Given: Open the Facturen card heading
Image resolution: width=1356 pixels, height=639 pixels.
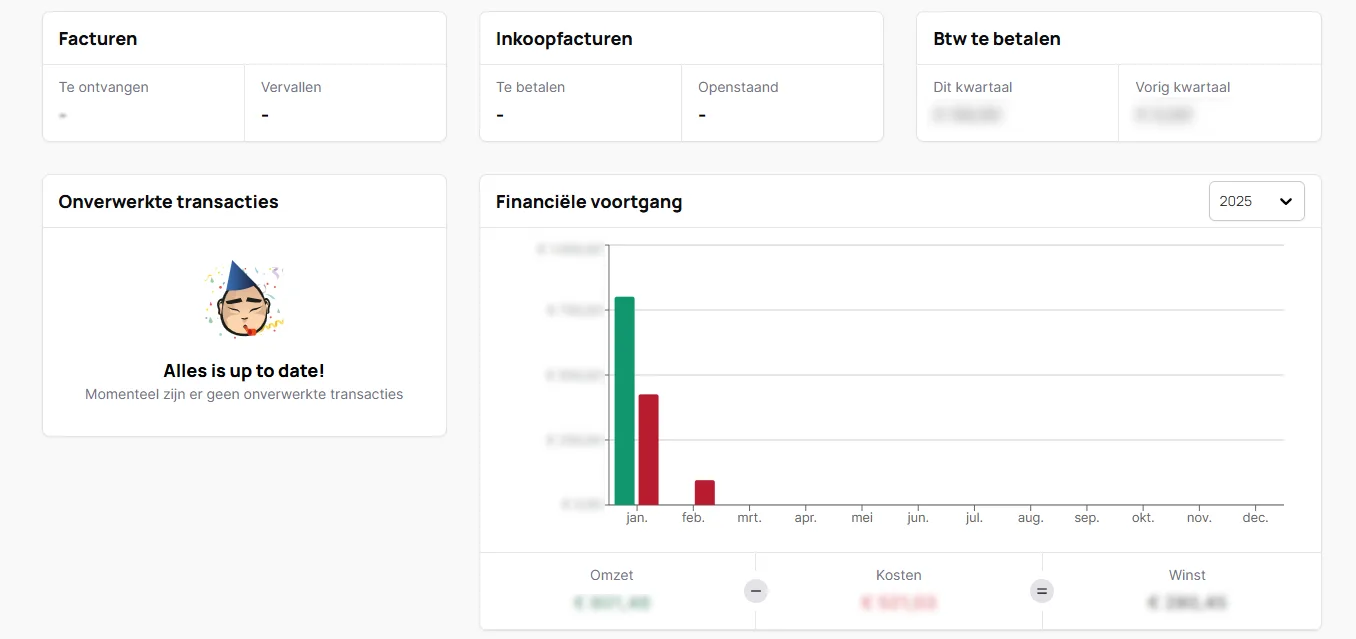Looking at the screenshot, I should [98, 39].
